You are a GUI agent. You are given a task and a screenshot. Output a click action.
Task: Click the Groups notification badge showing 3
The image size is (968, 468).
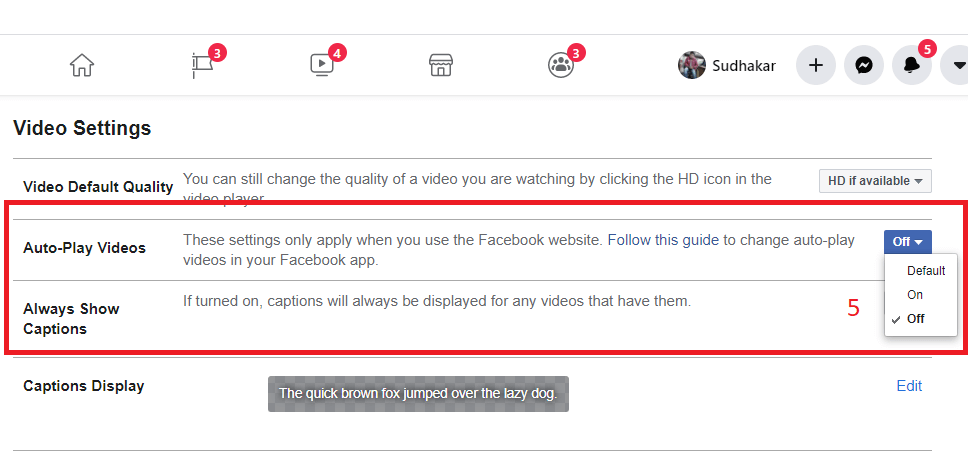(x=576, y=52)
